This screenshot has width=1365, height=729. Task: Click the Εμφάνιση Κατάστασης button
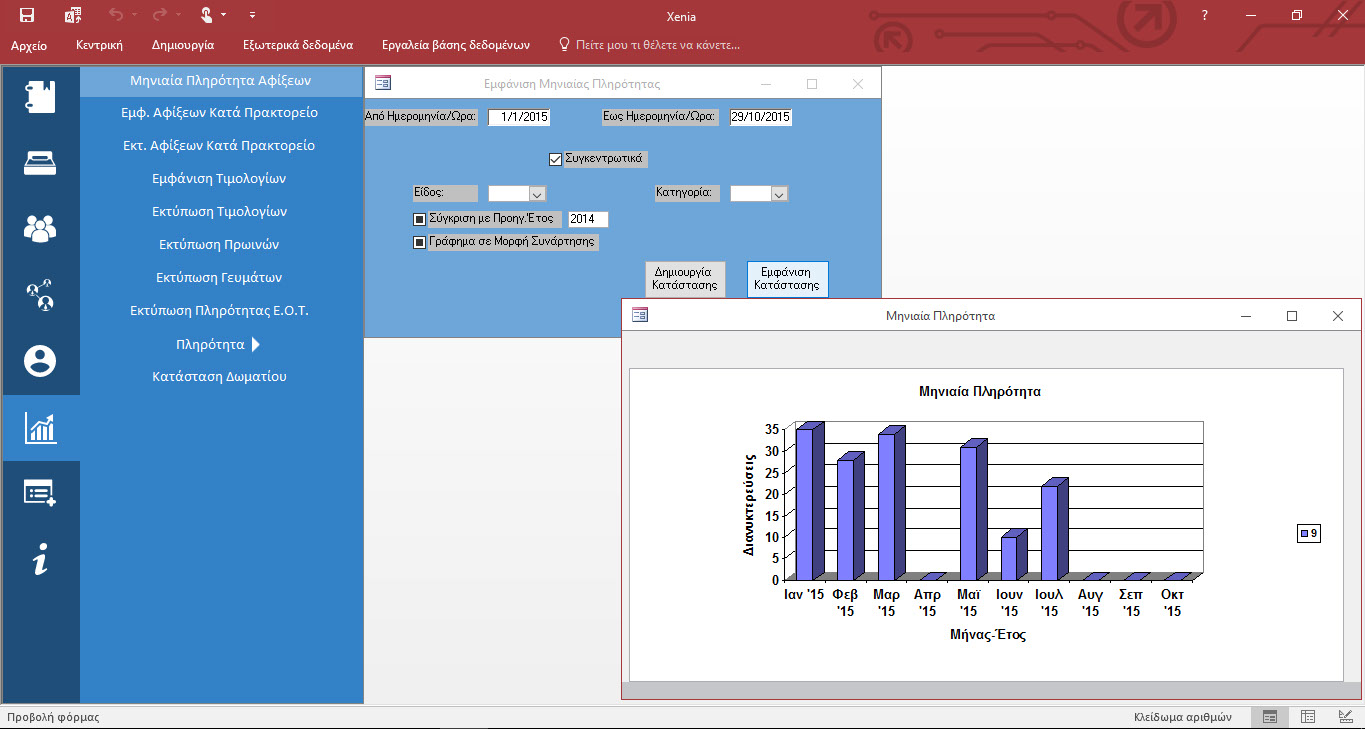tap(787, 278)
